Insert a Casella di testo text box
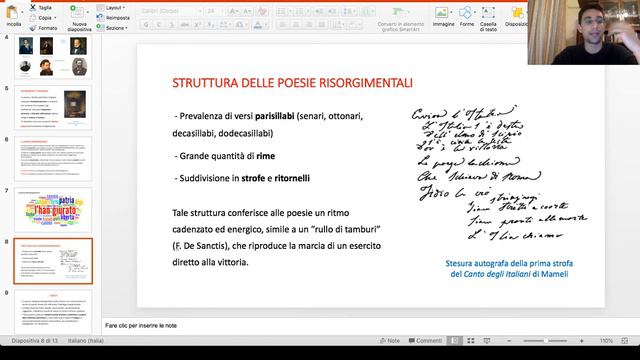The width and height of the screenshot is (640, 360). (488, 19)
